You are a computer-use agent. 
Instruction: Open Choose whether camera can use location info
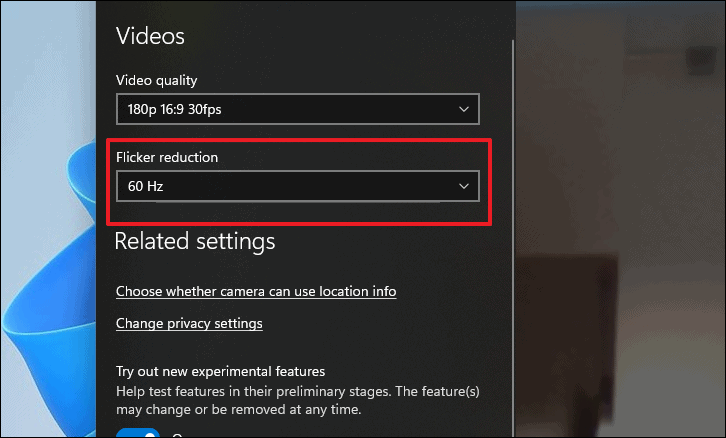click(x=256, y=291)
